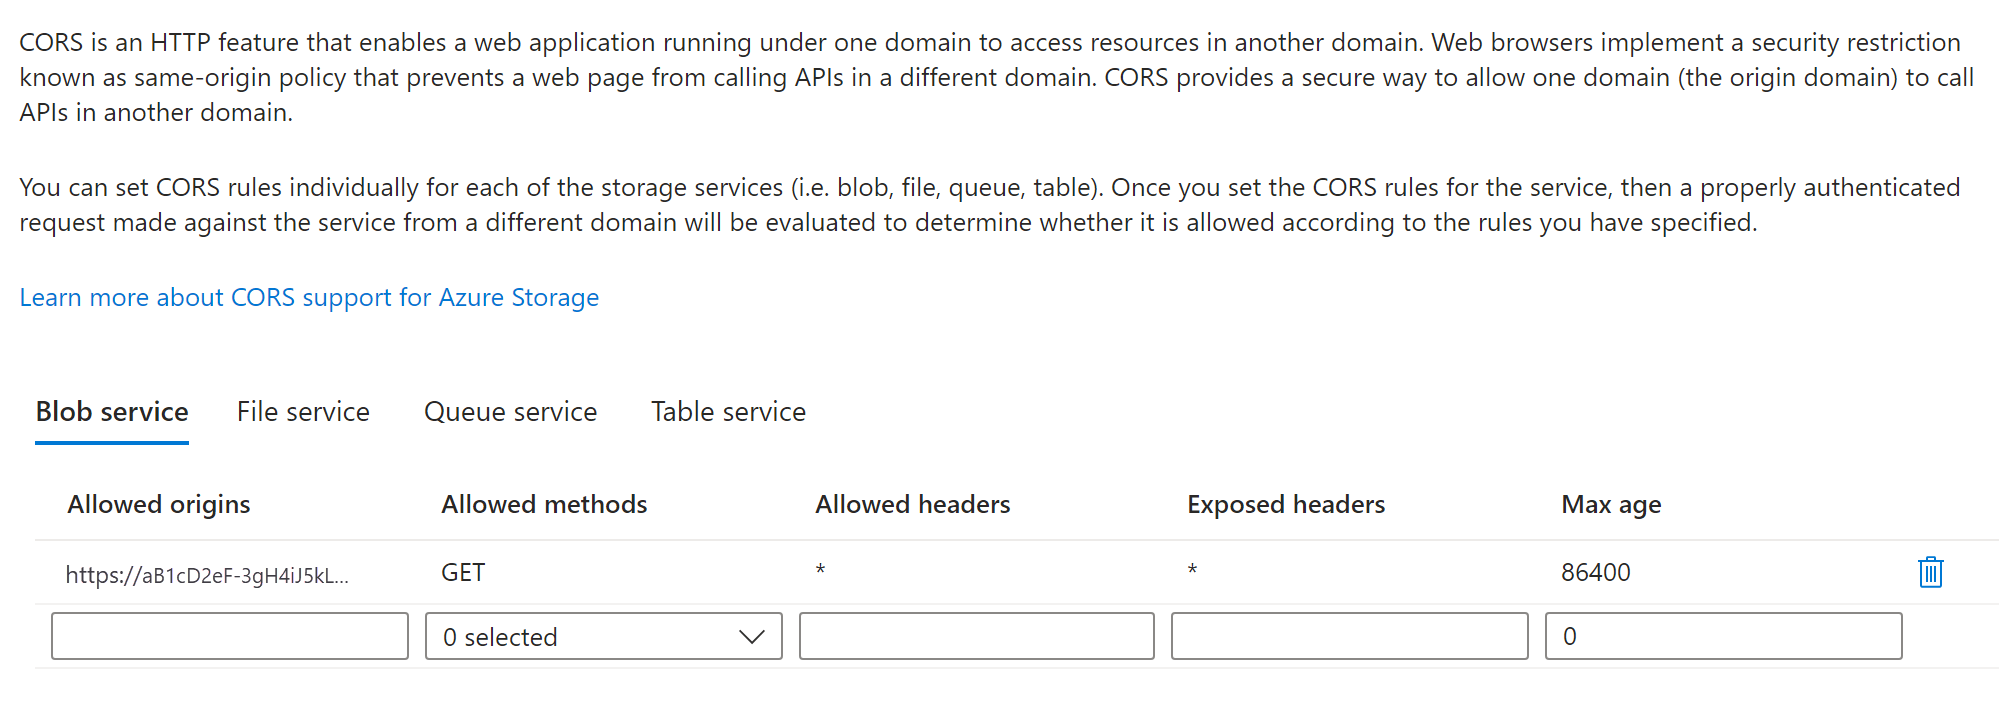Focus the empty Exposed headers input field

click(1350, 637)
